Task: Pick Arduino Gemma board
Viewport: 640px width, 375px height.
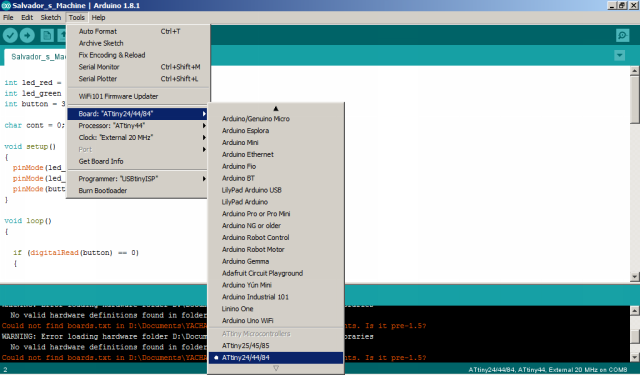Action: pos(276,261)
